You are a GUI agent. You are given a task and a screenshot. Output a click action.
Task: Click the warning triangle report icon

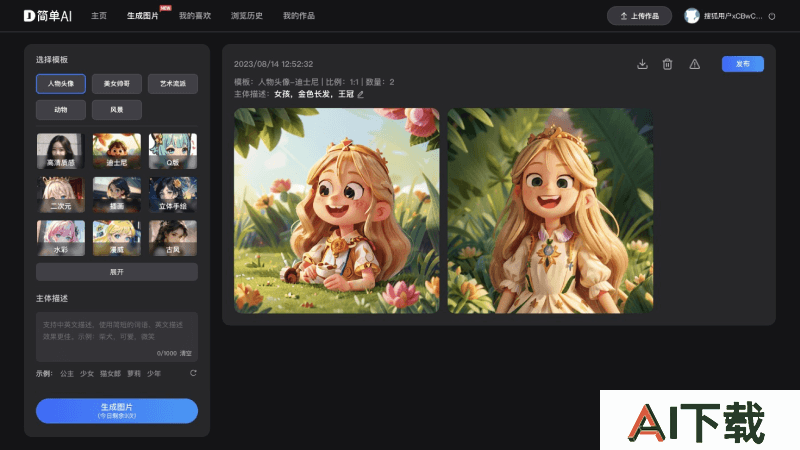pos(695,64)
